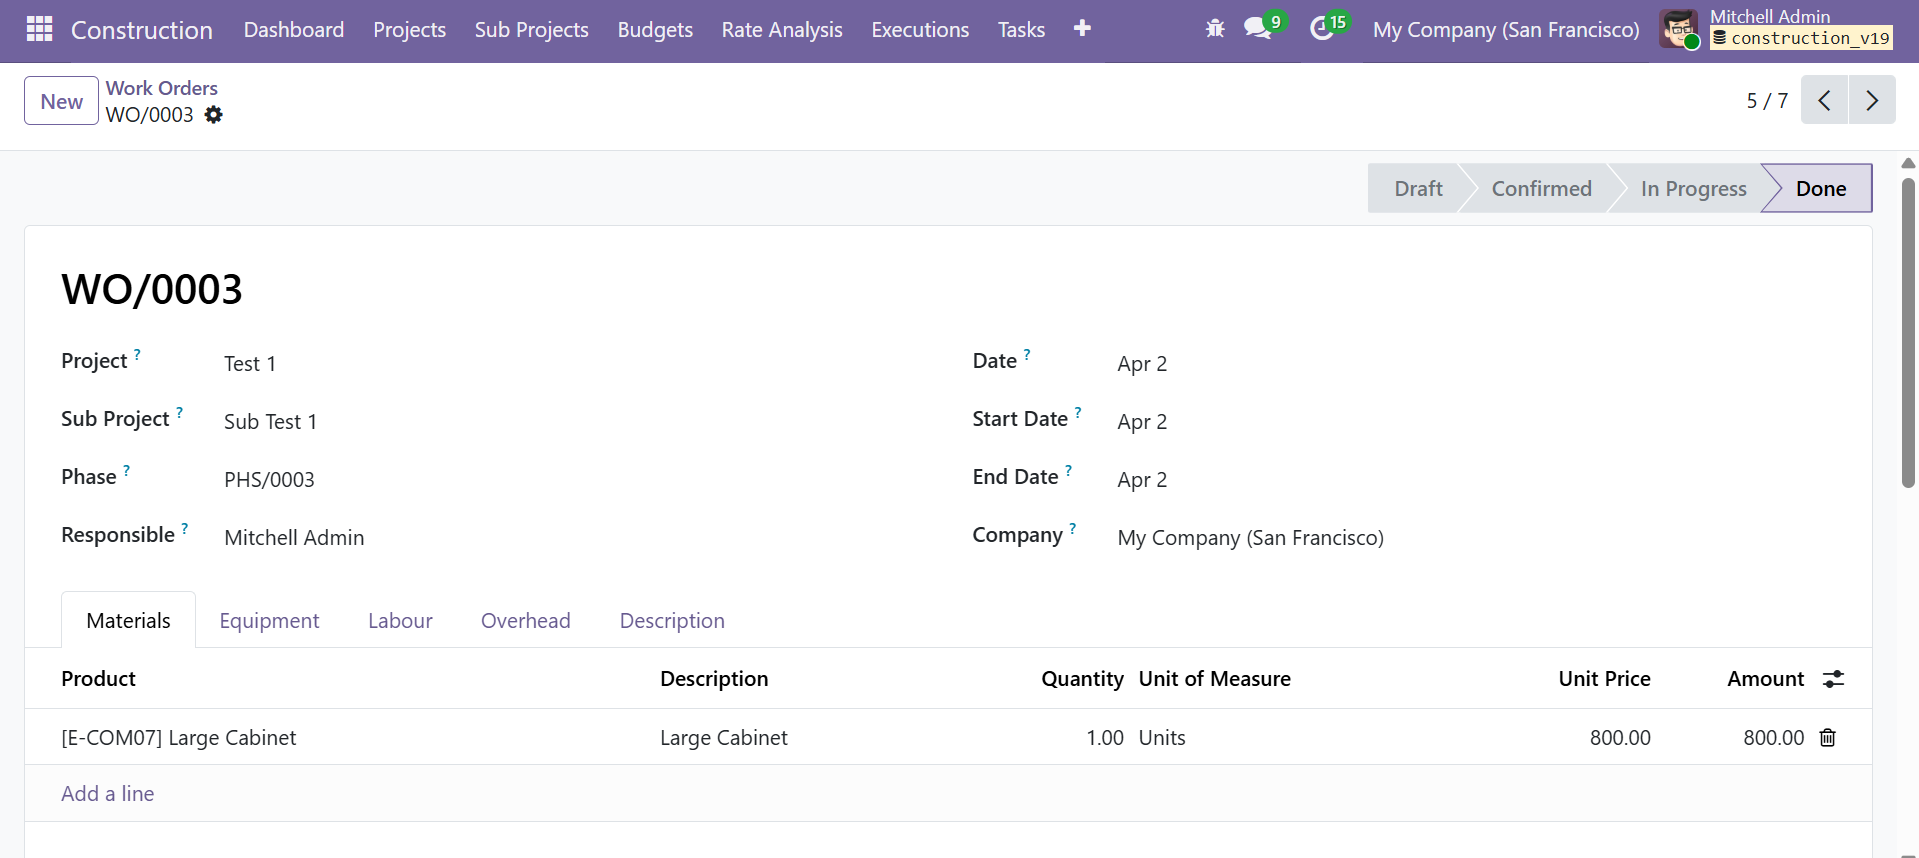Set status to Draft
The height and width of the screenshot is (858, 1919).
(1417, 189)
